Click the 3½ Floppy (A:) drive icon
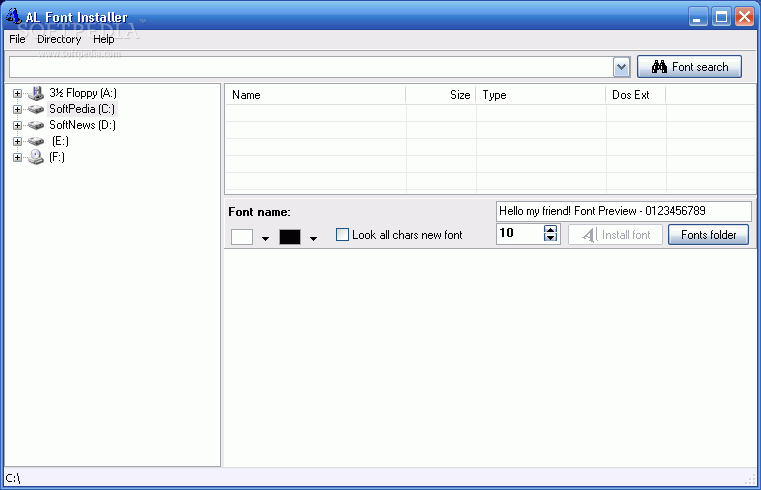 (35, 93)
